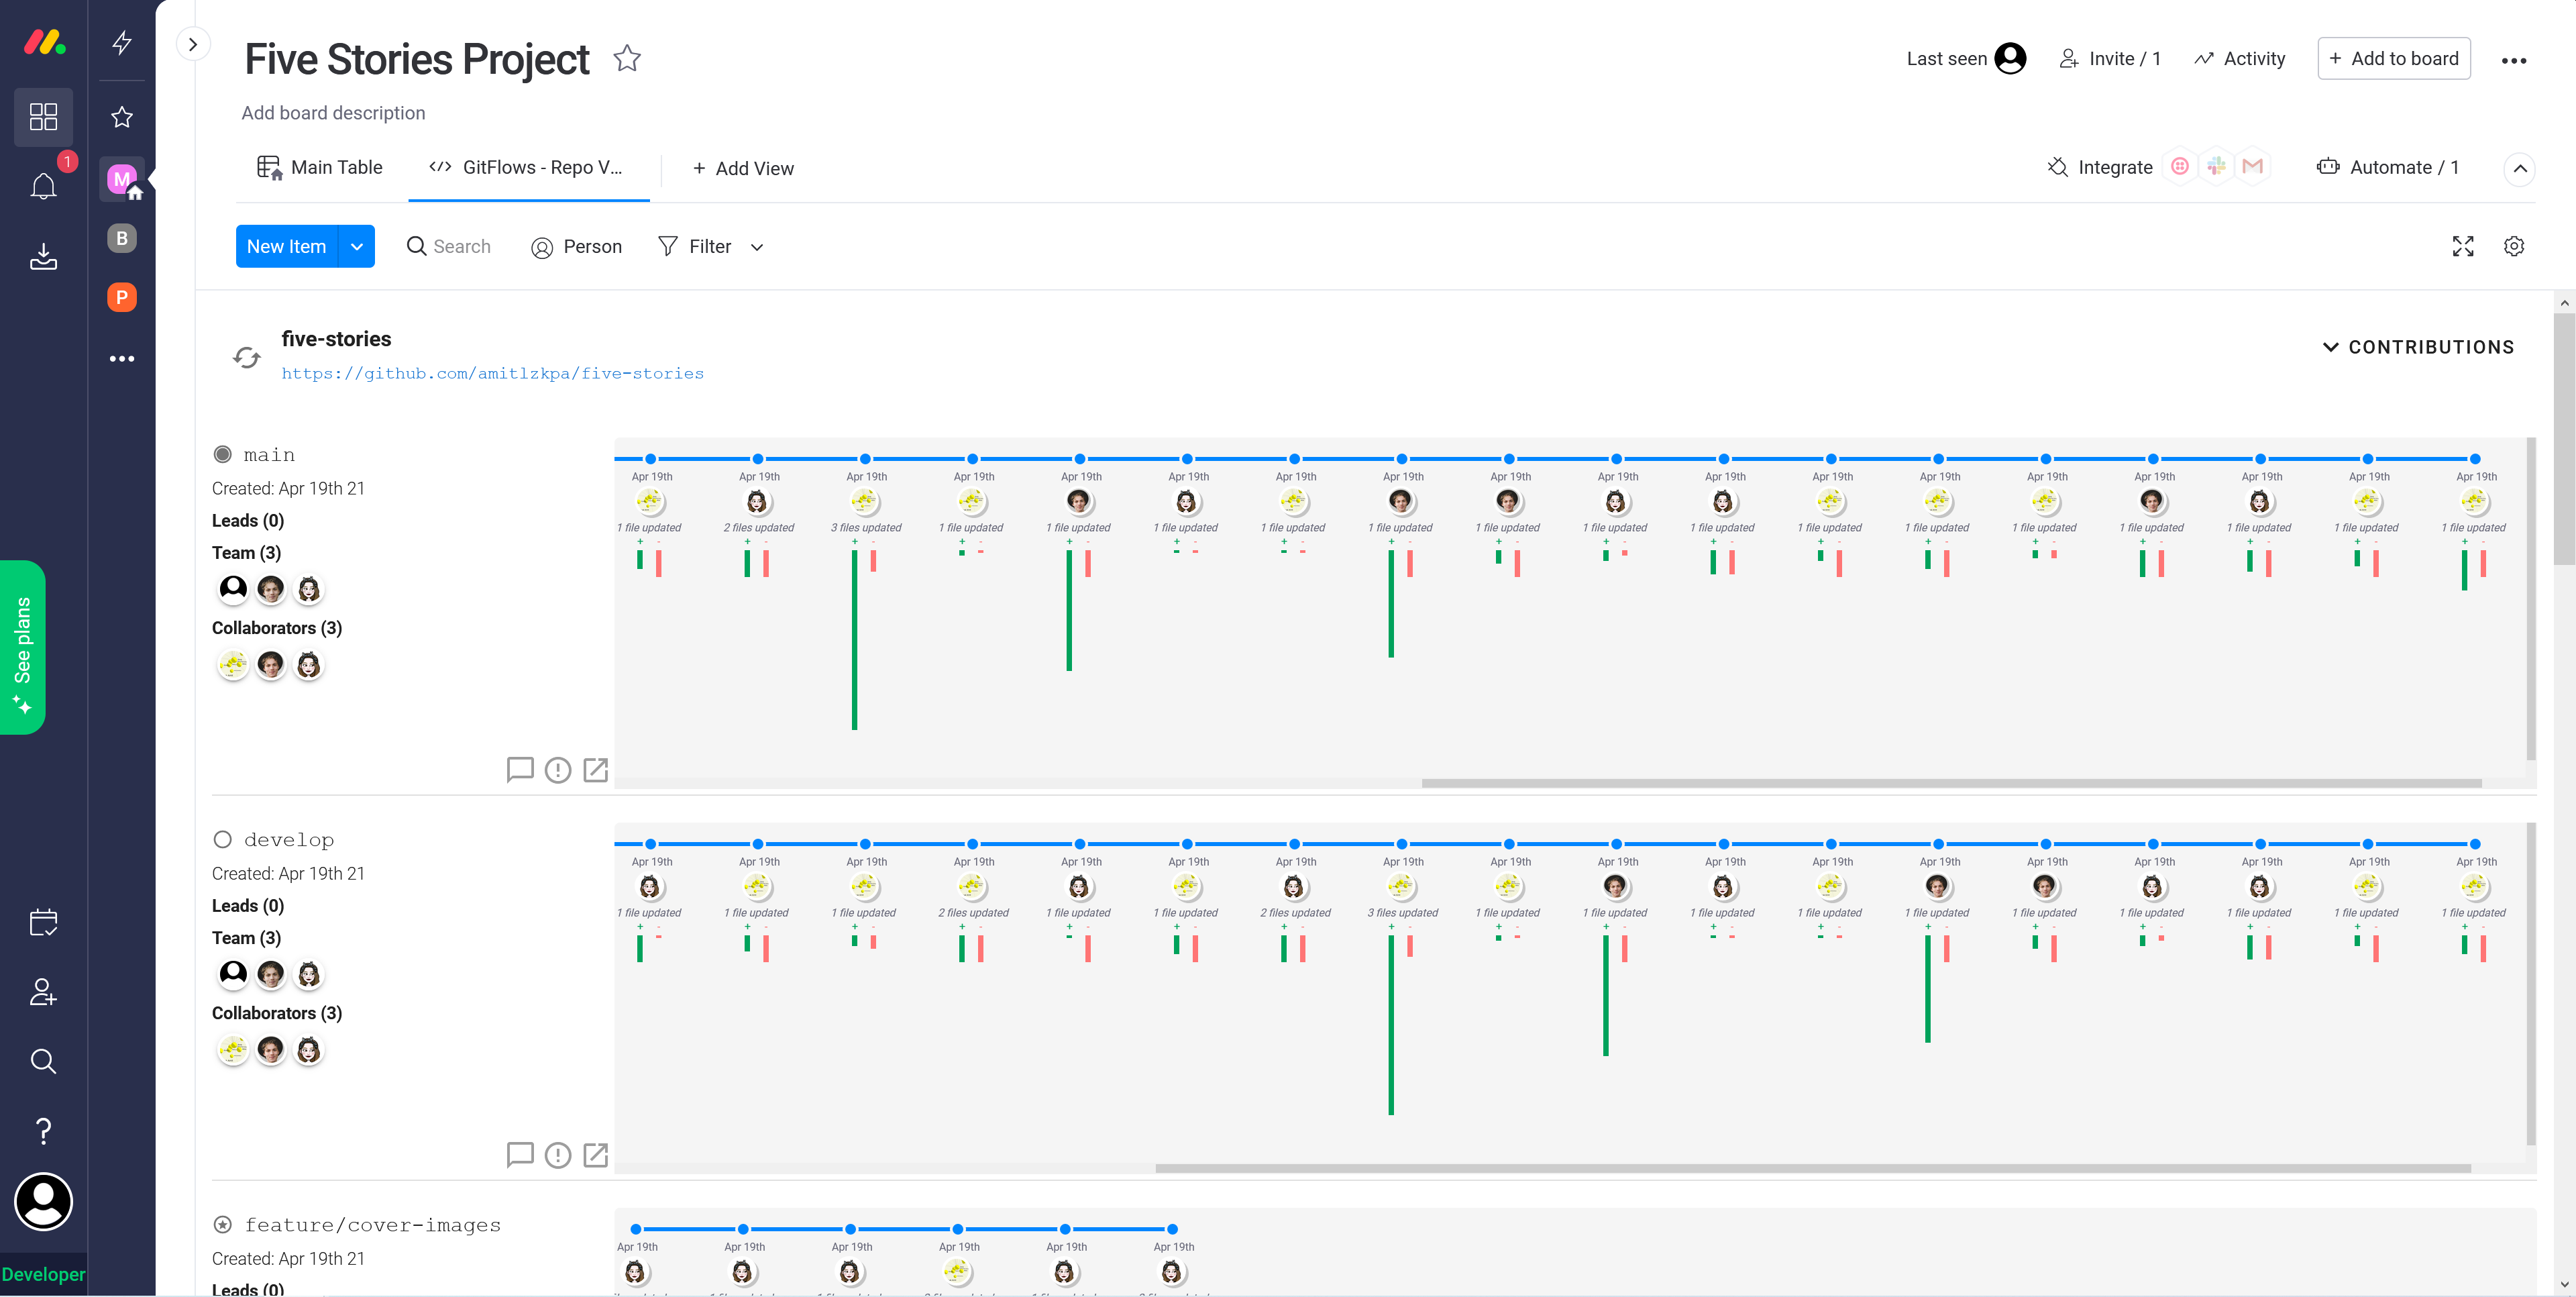Open the notifications bell
This screenshot has width=2576, height=1297.
click(43, 186)
